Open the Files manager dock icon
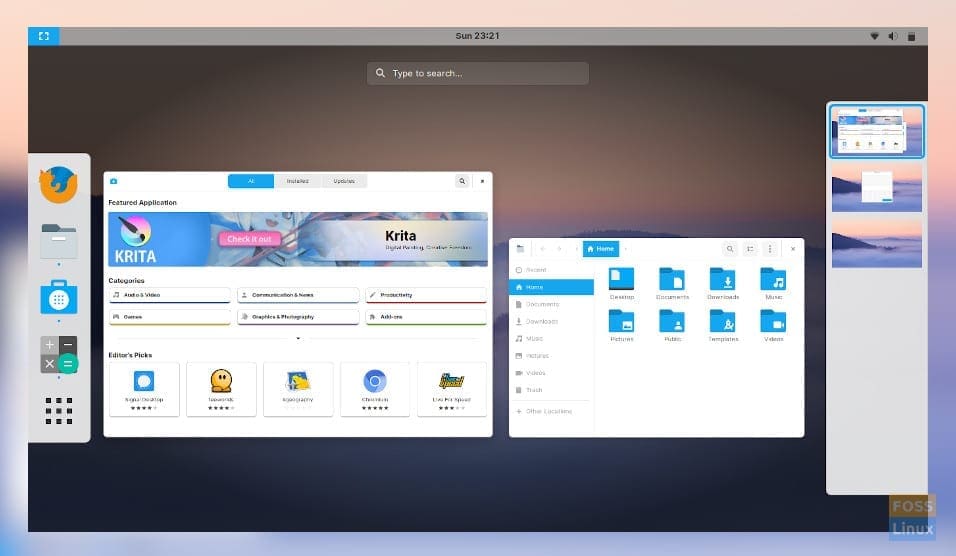The height and width of the screenshot is (556, 956). [59, 241]
